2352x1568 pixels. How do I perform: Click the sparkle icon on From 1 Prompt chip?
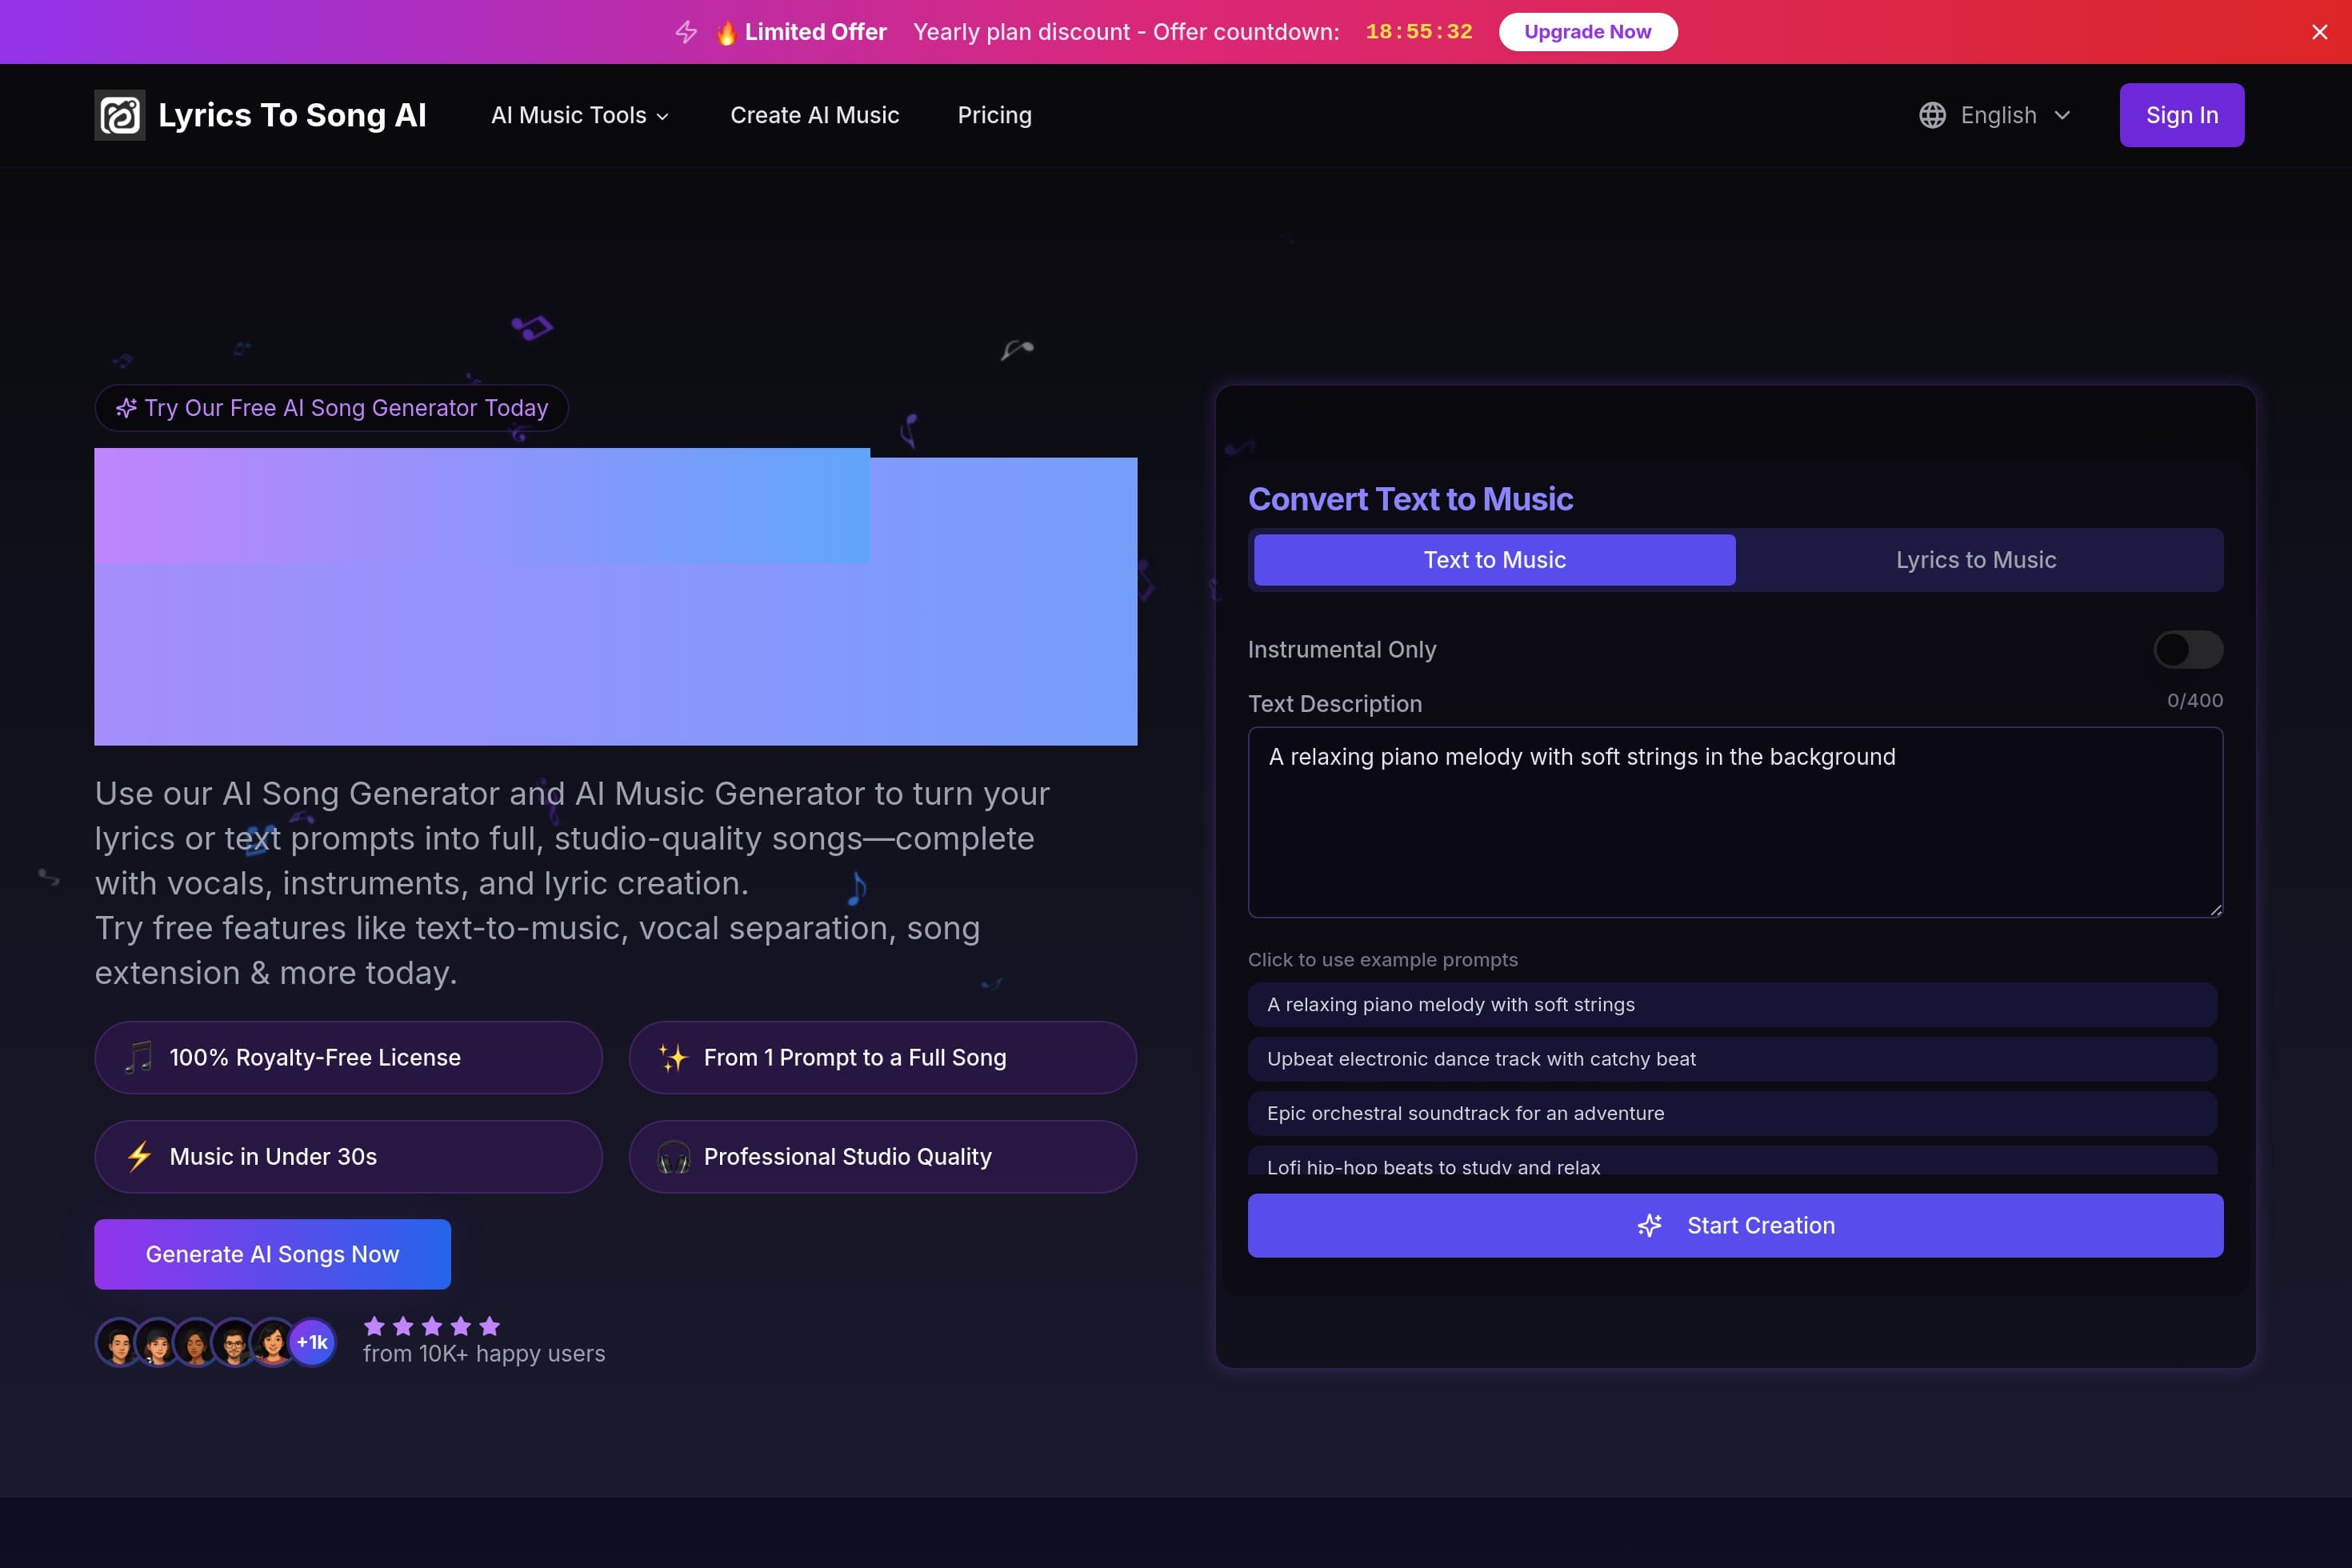[672, 1057]
